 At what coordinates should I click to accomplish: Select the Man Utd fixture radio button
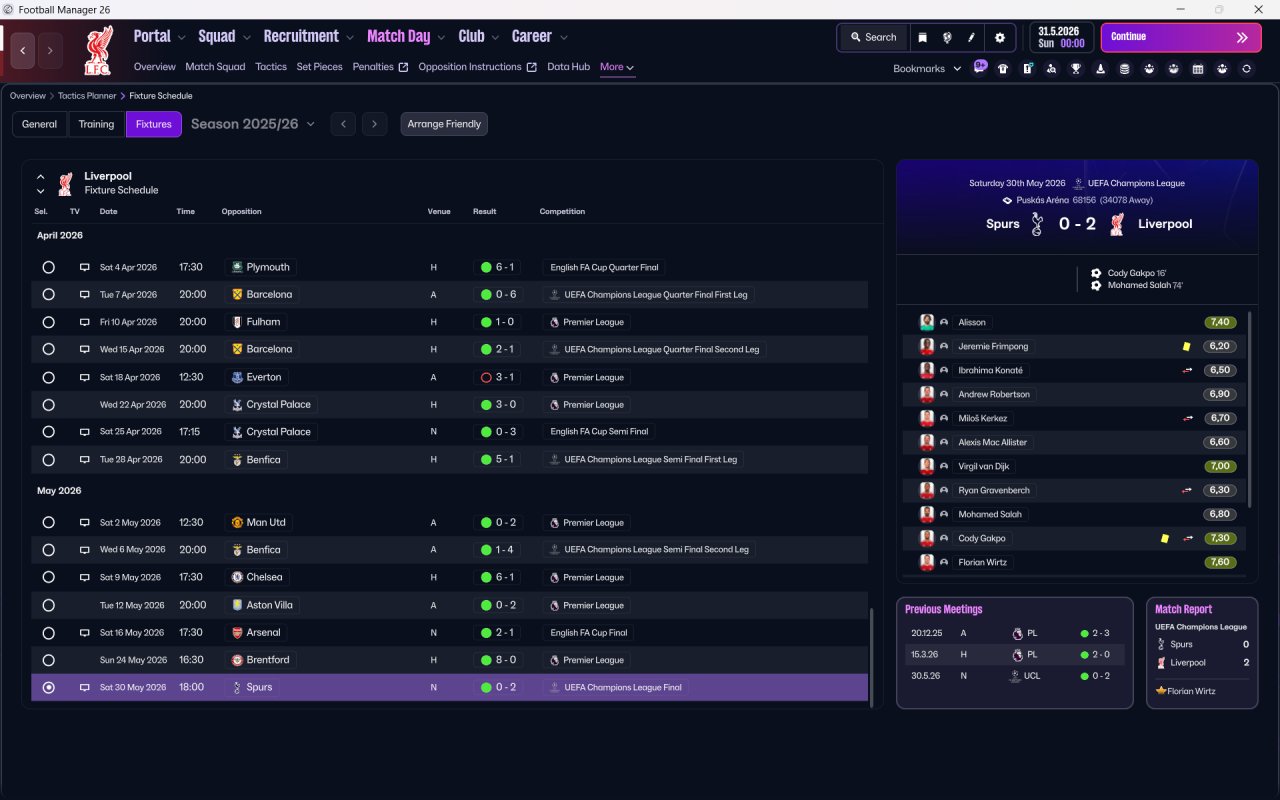48,522
